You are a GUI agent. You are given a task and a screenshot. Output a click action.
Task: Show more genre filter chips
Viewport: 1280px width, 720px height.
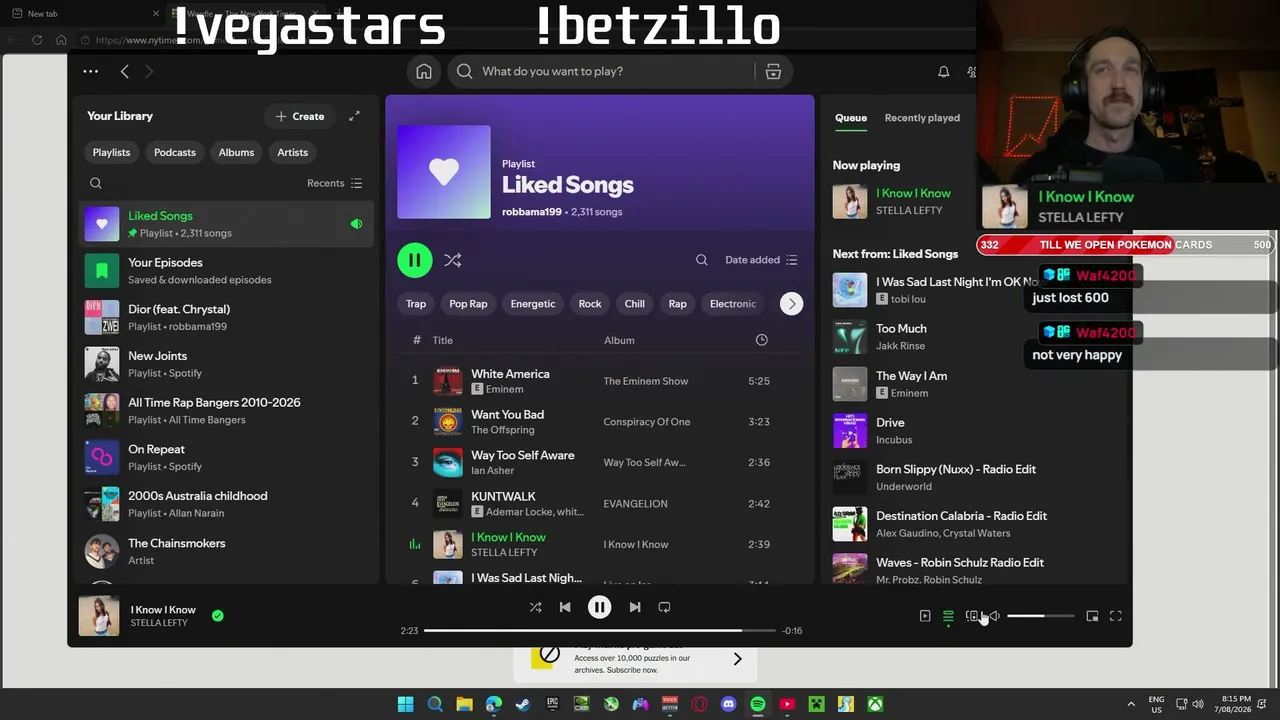[791, 304]
